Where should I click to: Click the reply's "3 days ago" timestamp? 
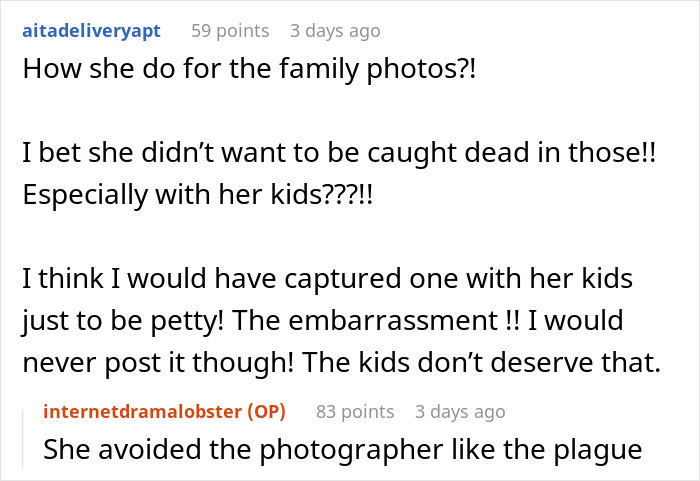(x=460, y=412)
